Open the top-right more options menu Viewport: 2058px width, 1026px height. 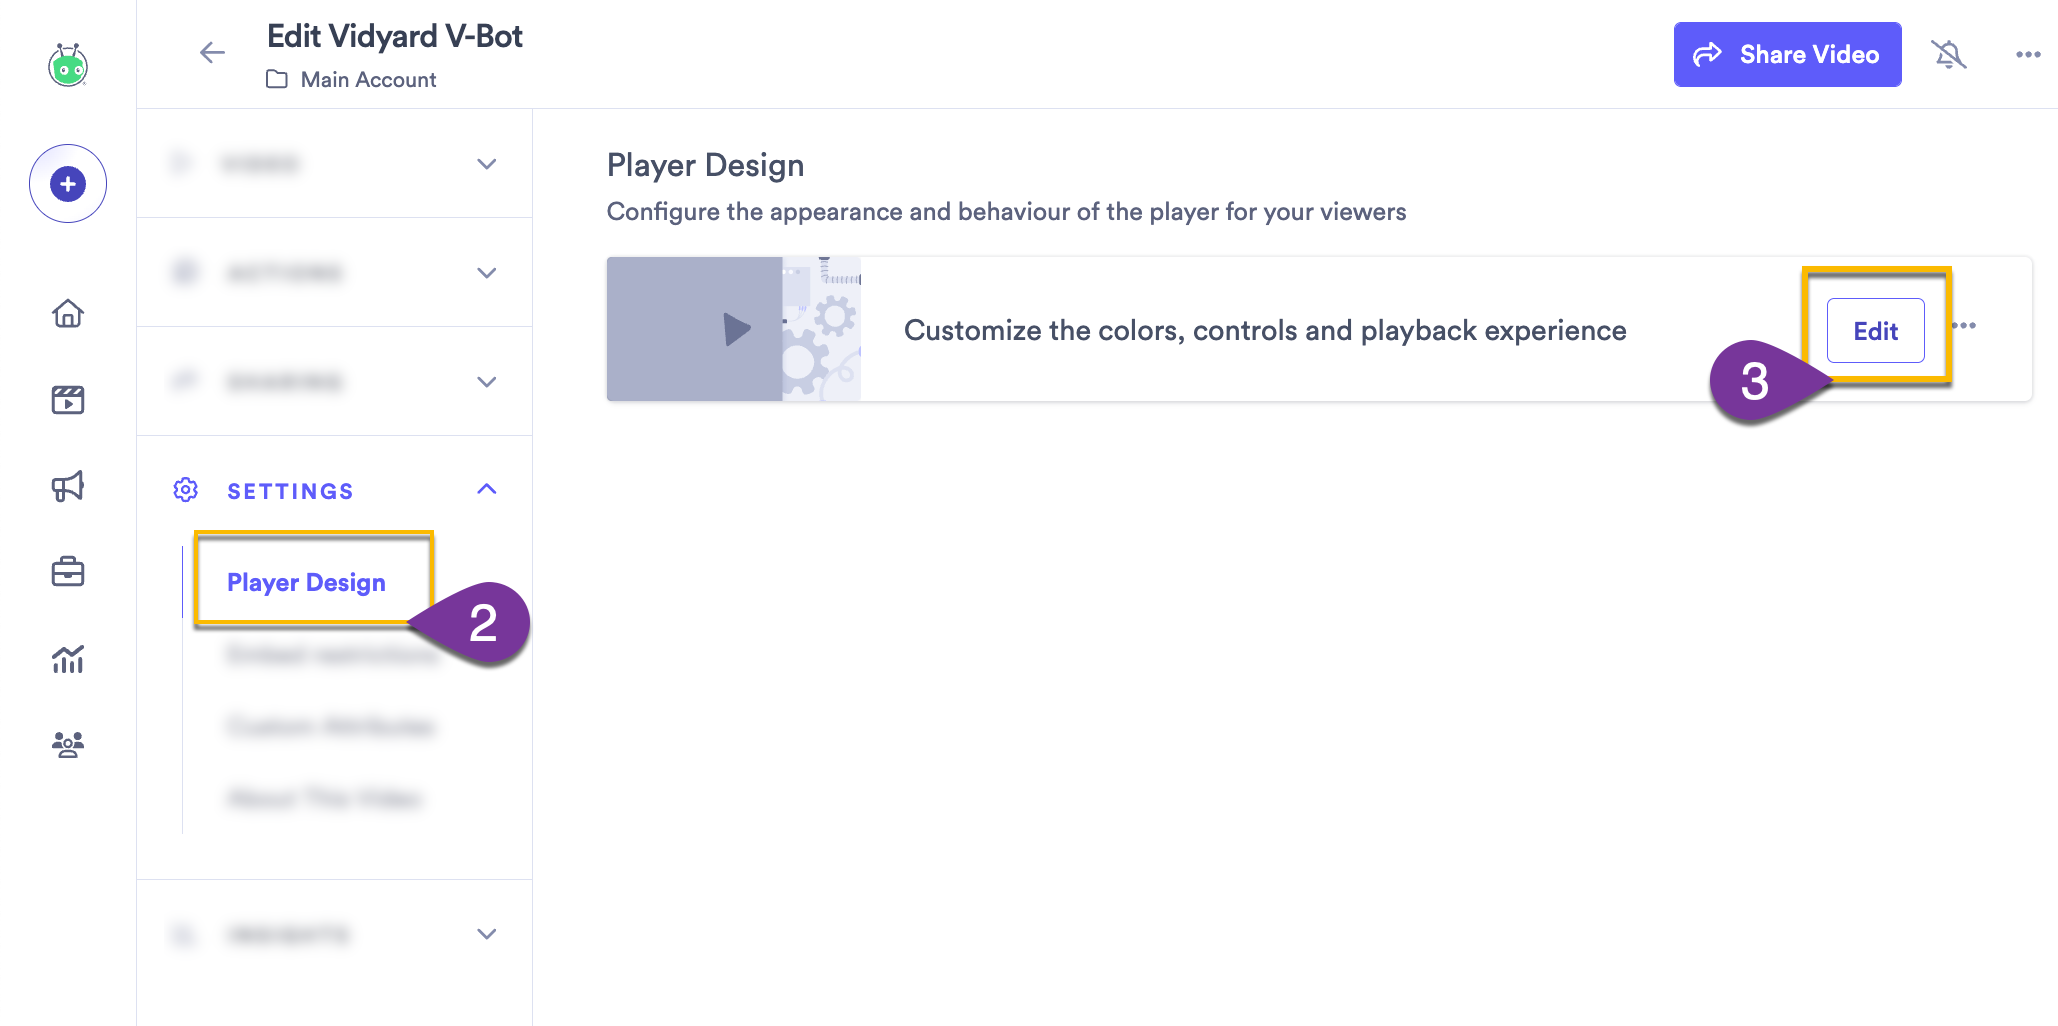point(2028,54)
